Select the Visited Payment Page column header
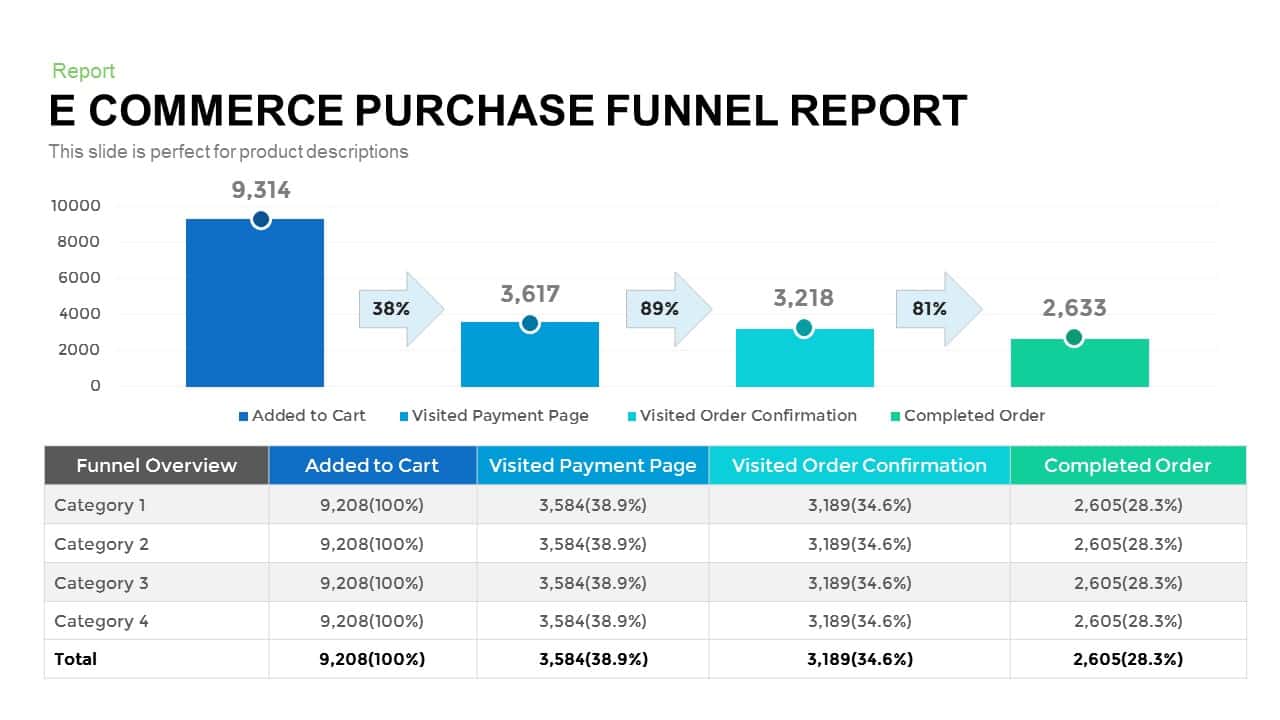Viewport: 1280px width, 720px height. click(593, 466)
